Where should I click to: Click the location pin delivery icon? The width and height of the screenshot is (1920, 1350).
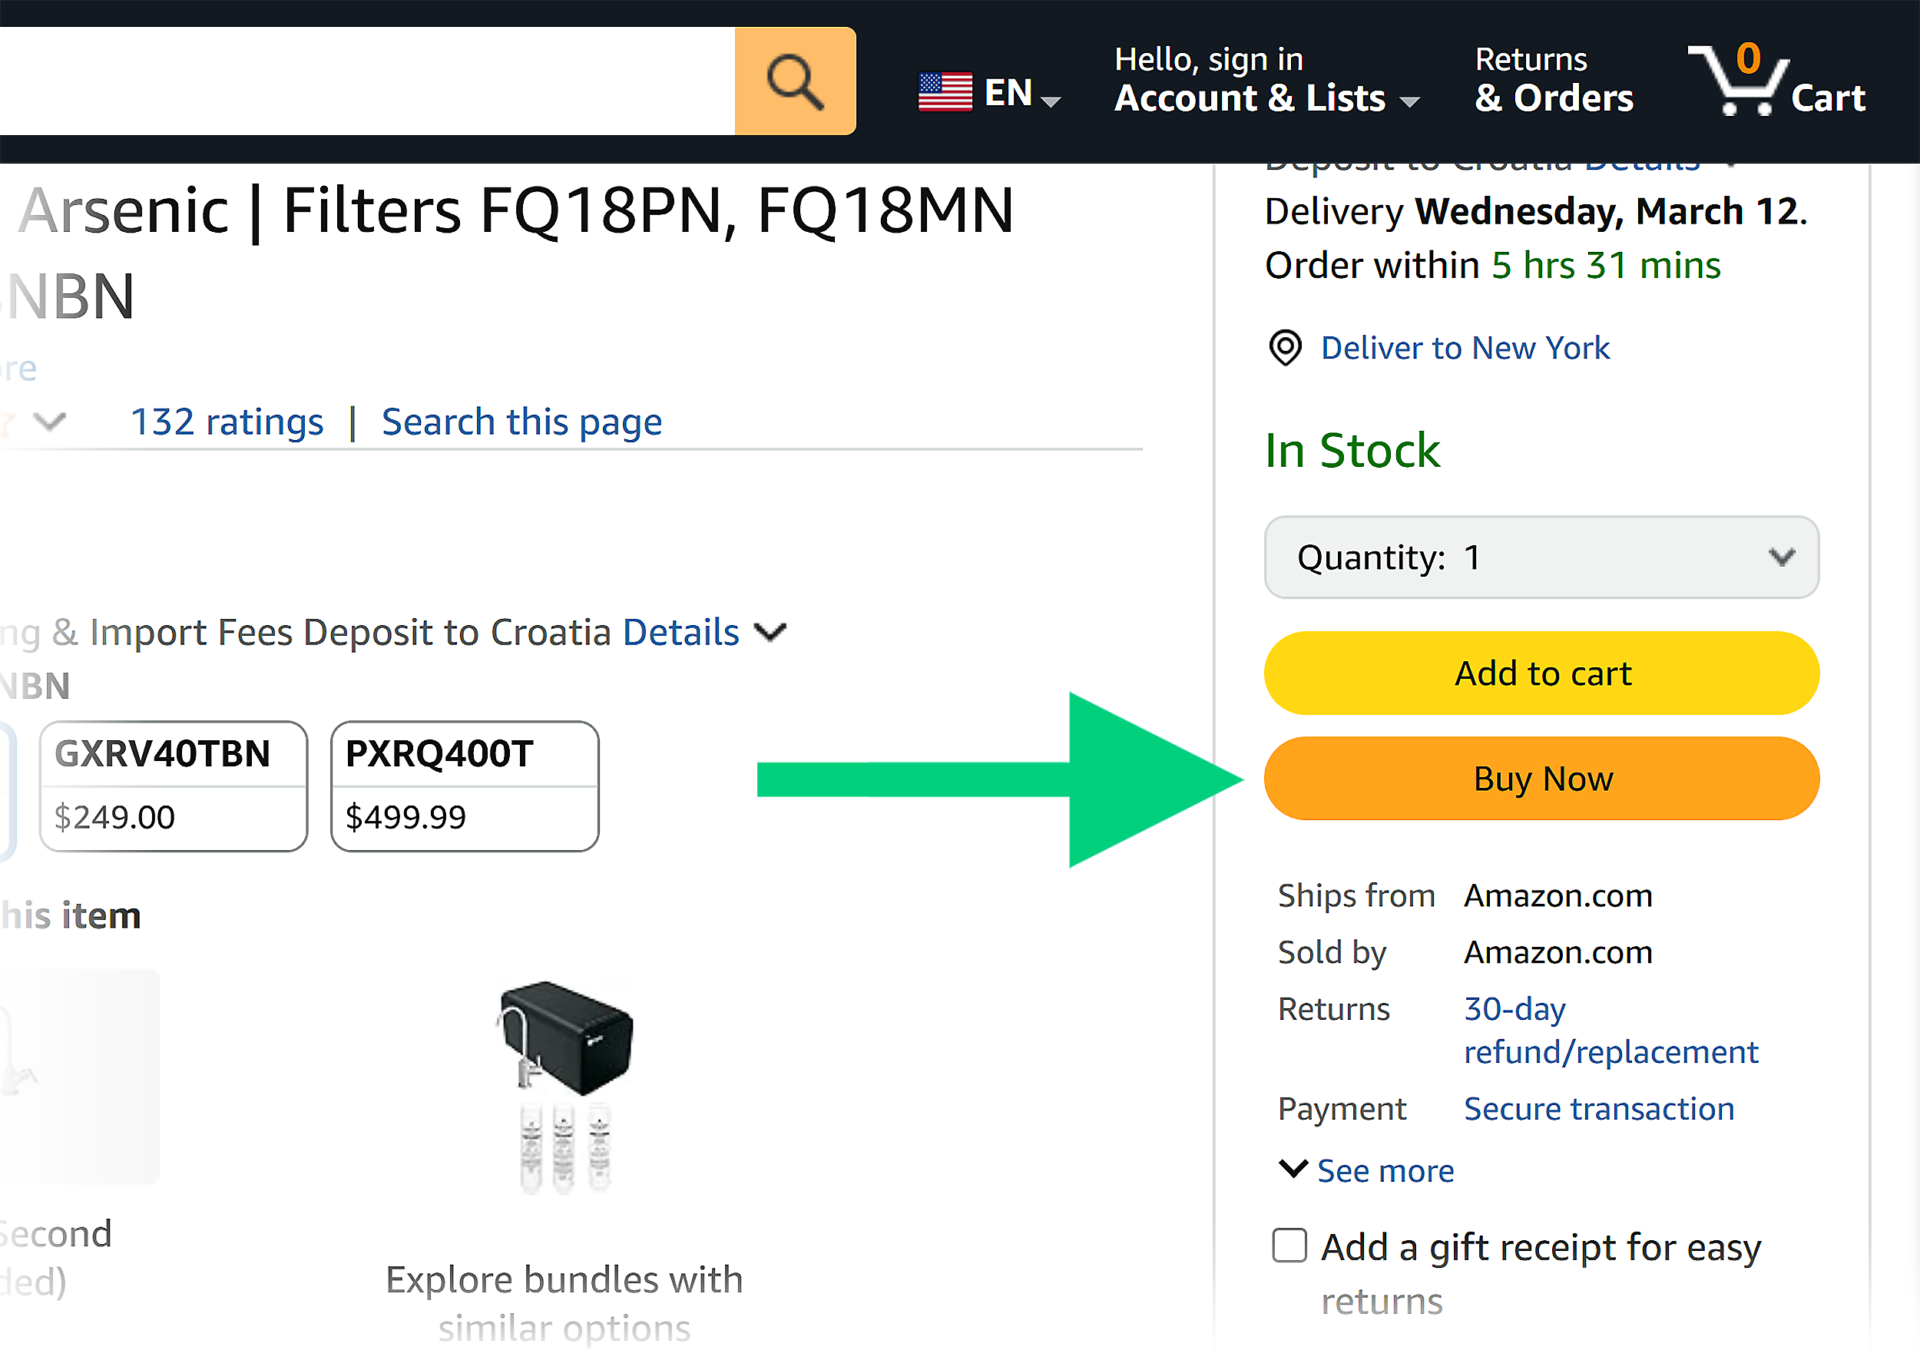click(1285, 348)
